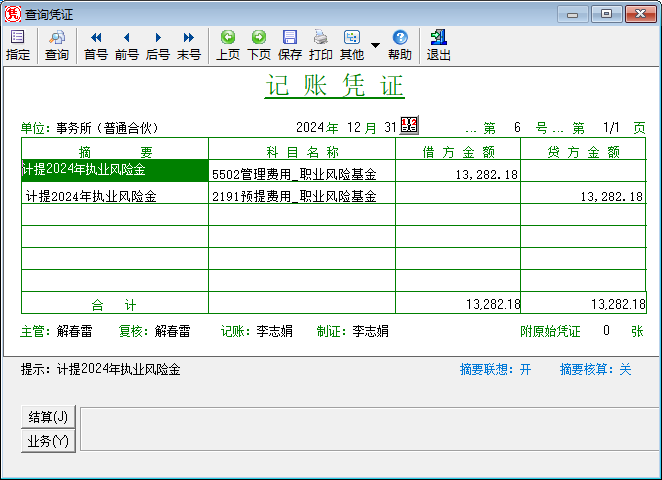Open the date calendar picker
The image size is (662, 480).
(x=409, y=126)
